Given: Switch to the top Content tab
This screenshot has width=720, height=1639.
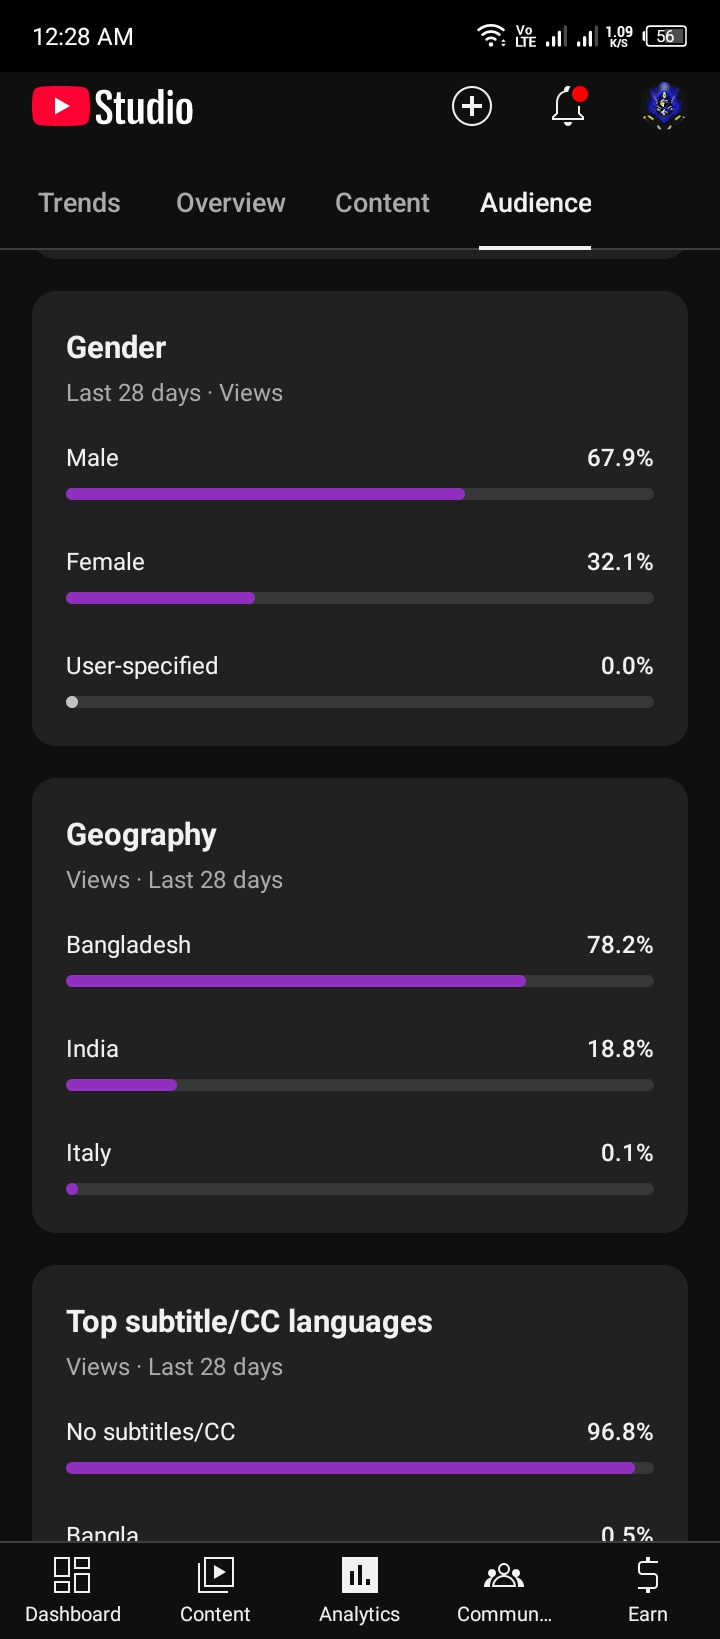Looking at the screenshot, I should tap(382, 203).
